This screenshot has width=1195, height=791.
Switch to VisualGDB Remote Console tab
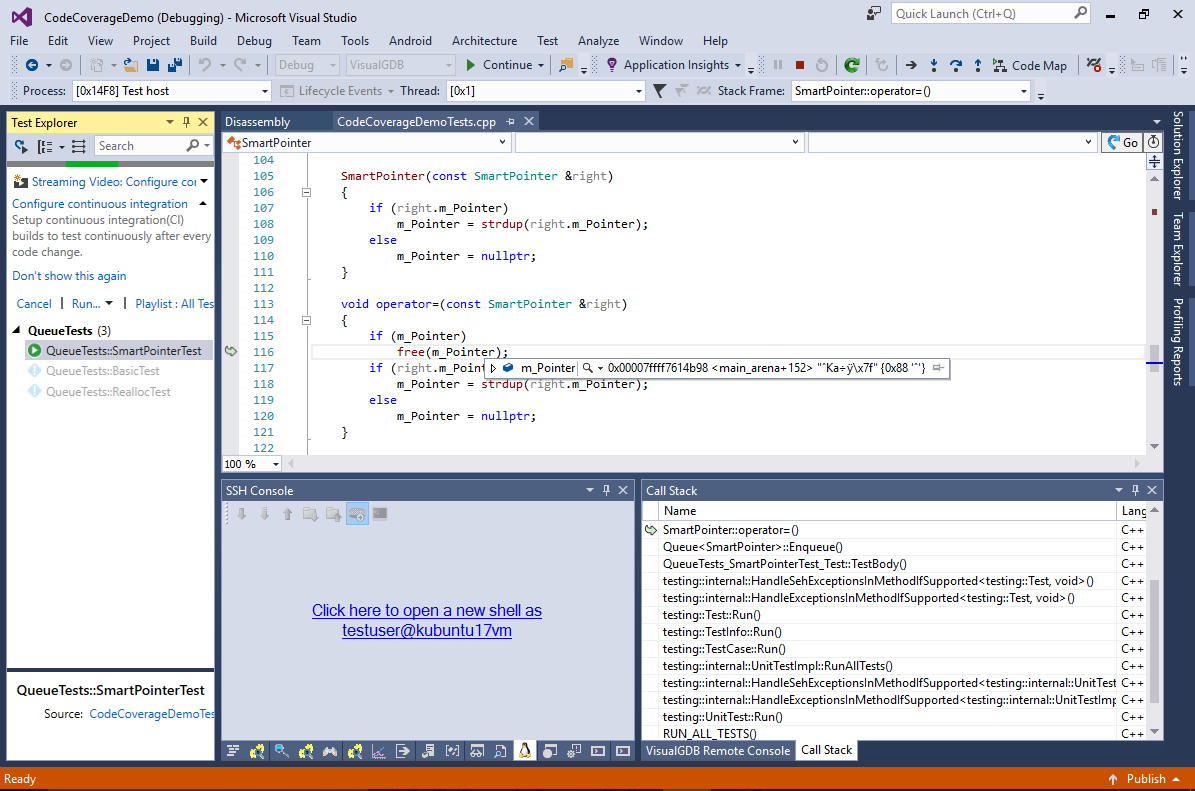point(718,751)
